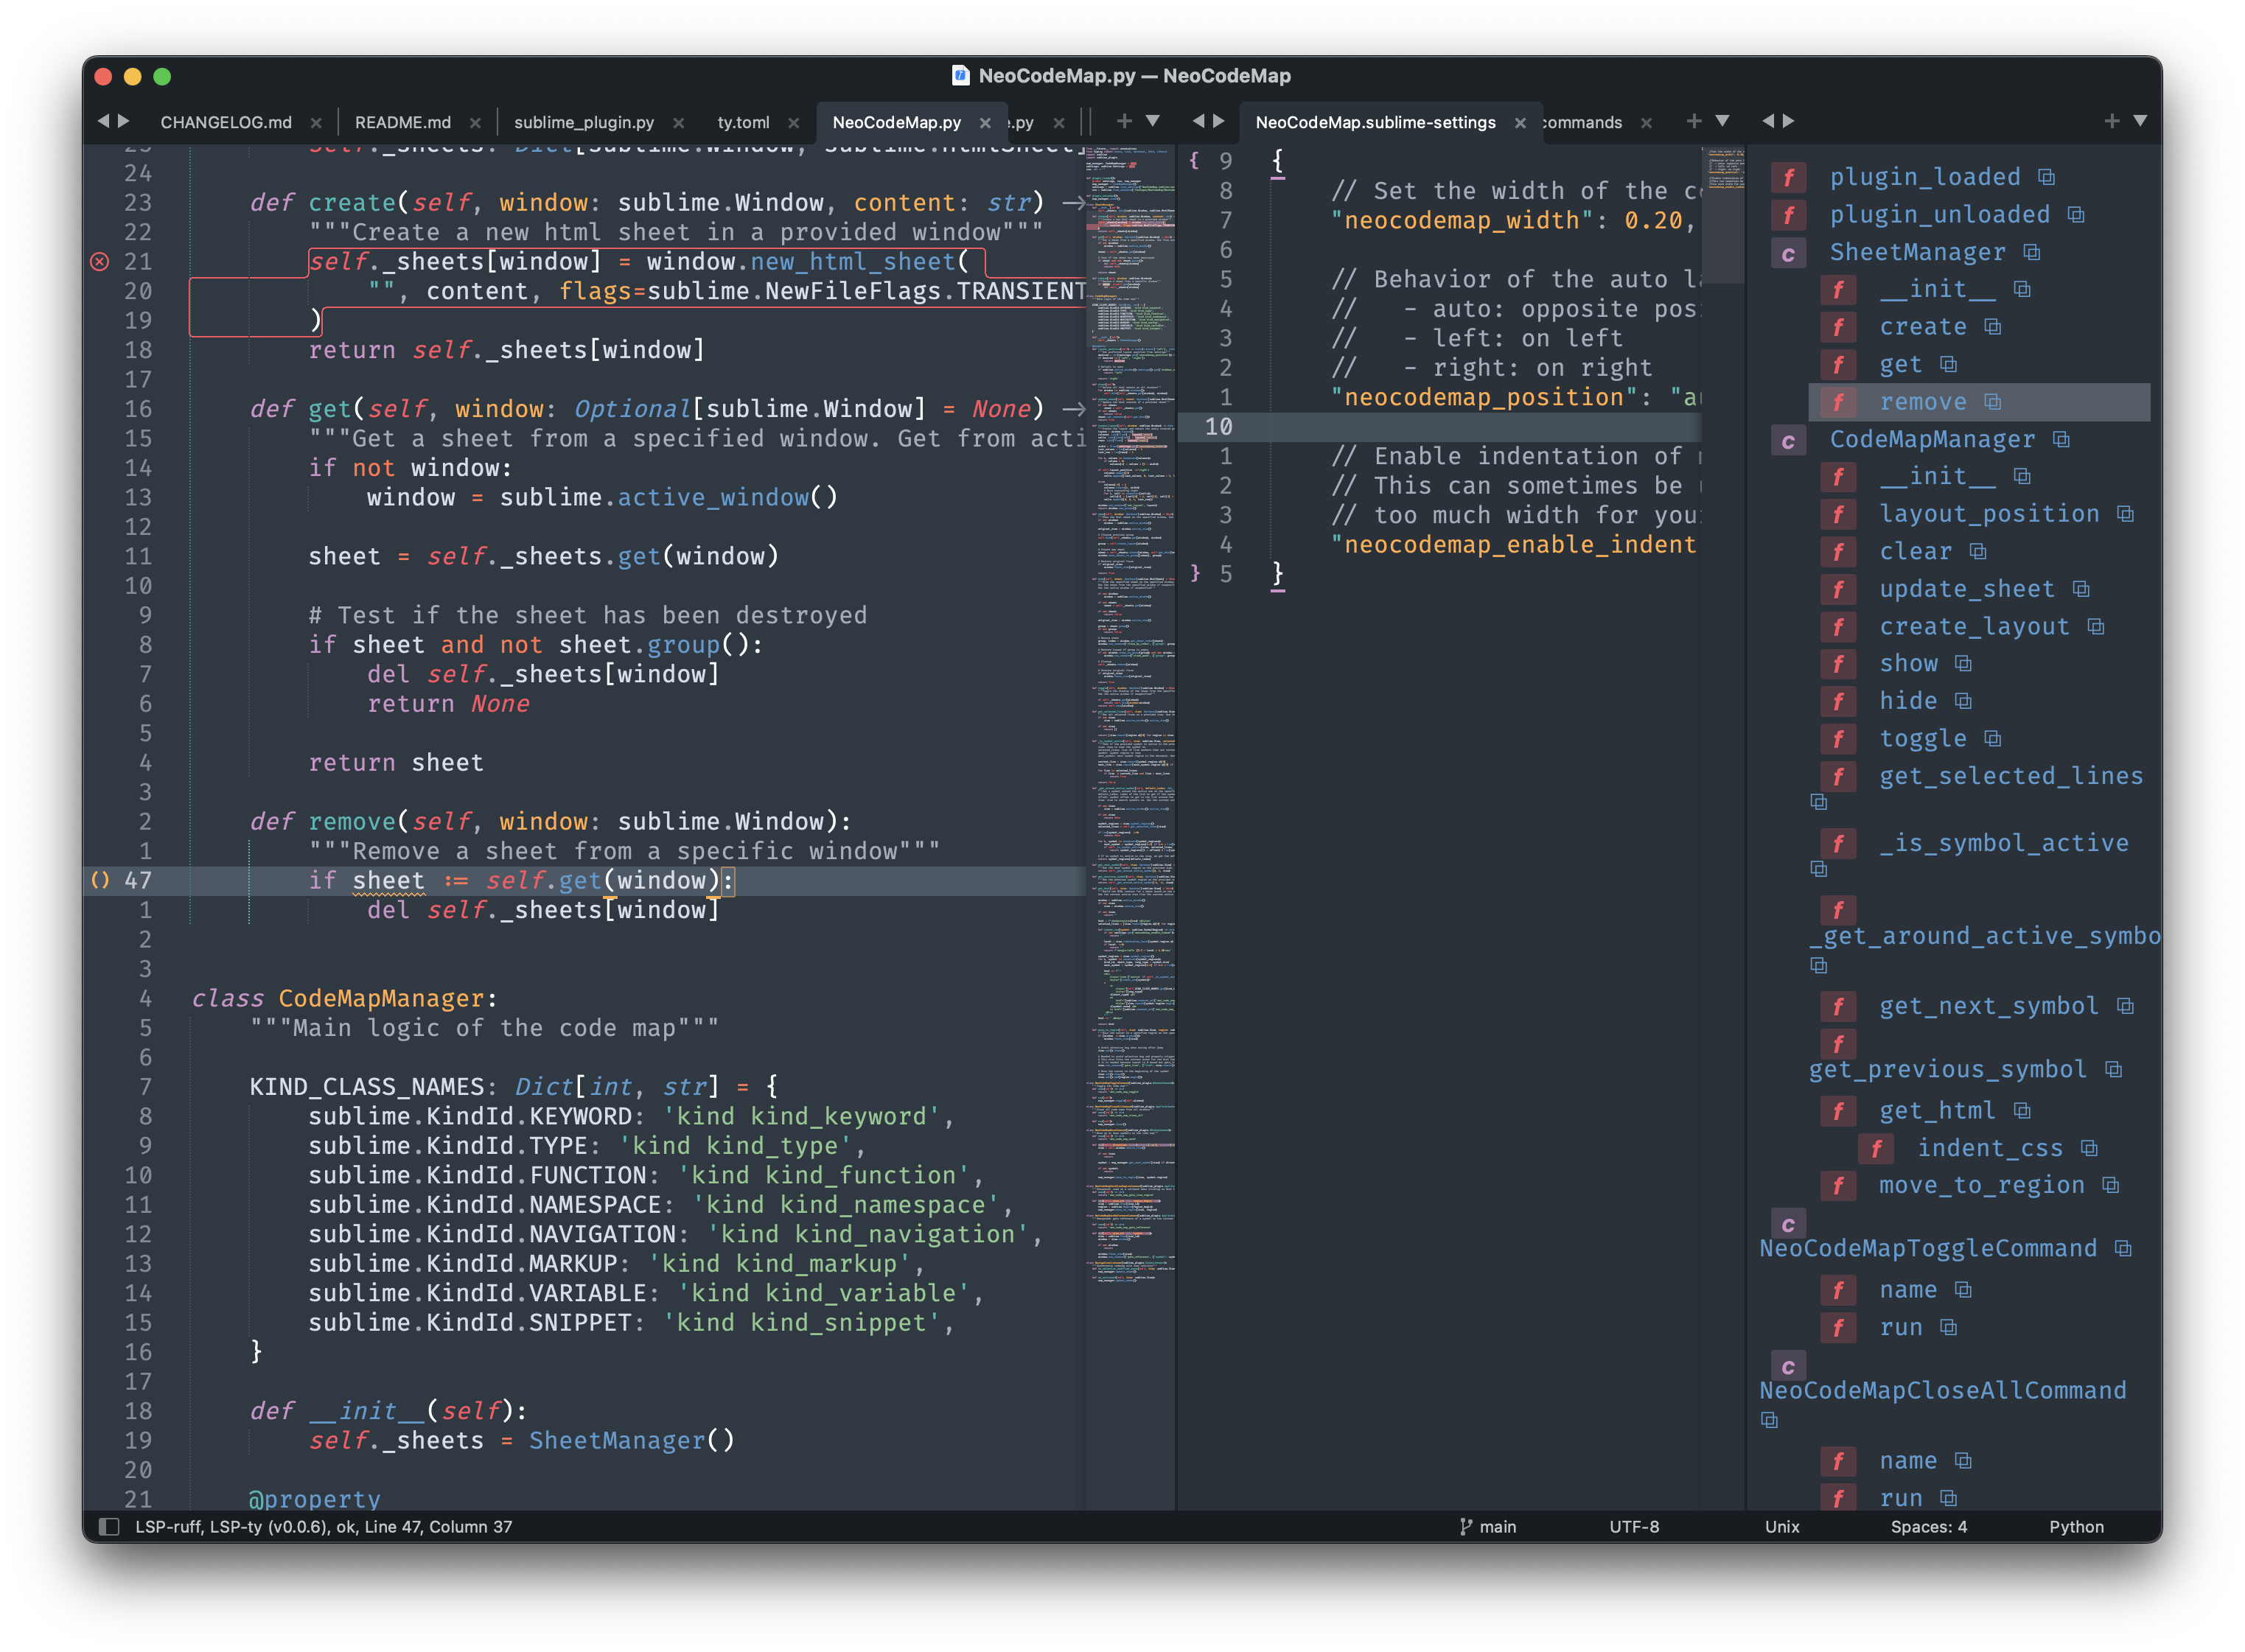Toggle the side bar from the status bar
This screenshot has height=1652, width=2245.
[109, 1527]
